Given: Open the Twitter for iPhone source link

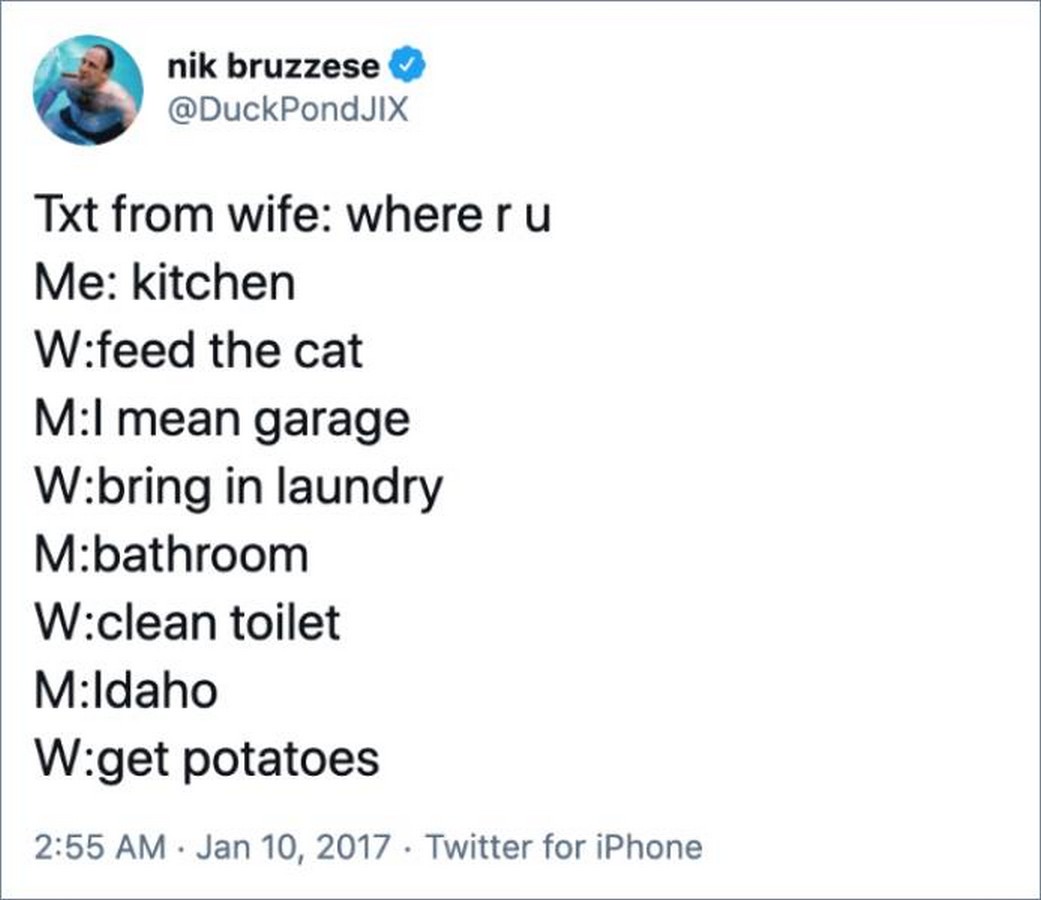Looking at the screenshot, I should pos(564,847).
